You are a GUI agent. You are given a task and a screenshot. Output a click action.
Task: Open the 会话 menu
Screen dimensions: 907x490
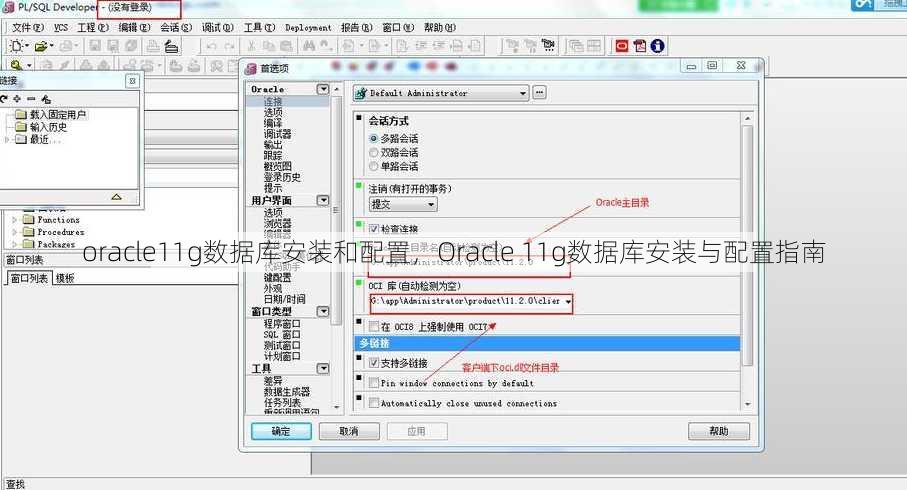(176, 27)
